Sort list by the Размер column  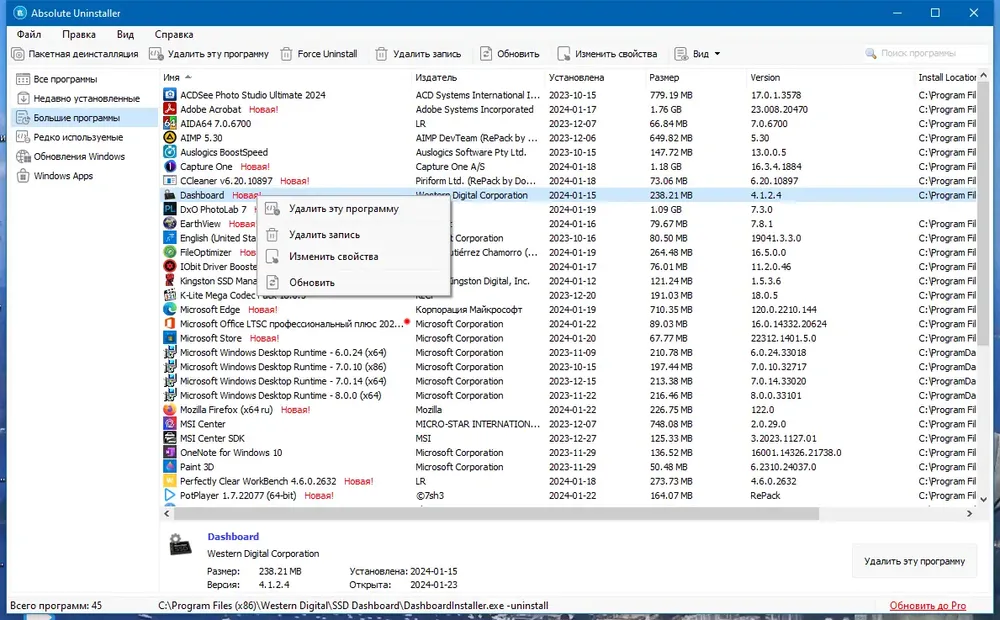(664, 77)
